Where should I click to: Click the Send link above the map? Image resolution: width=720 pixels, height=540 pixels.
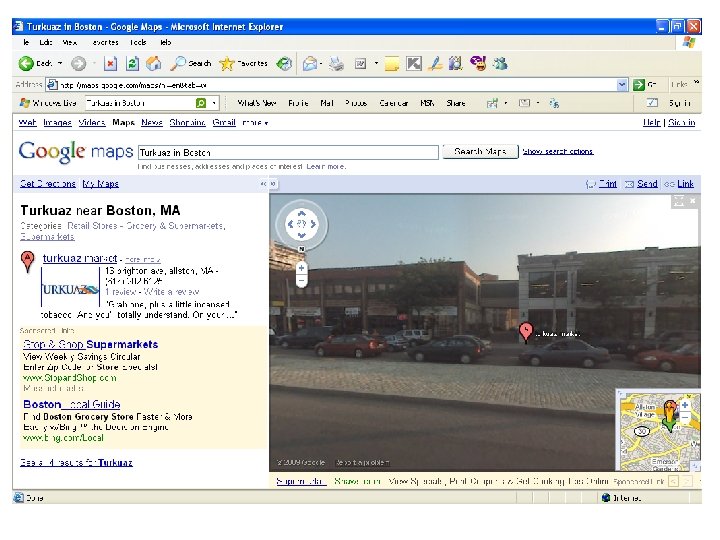(x=647, y=184)
